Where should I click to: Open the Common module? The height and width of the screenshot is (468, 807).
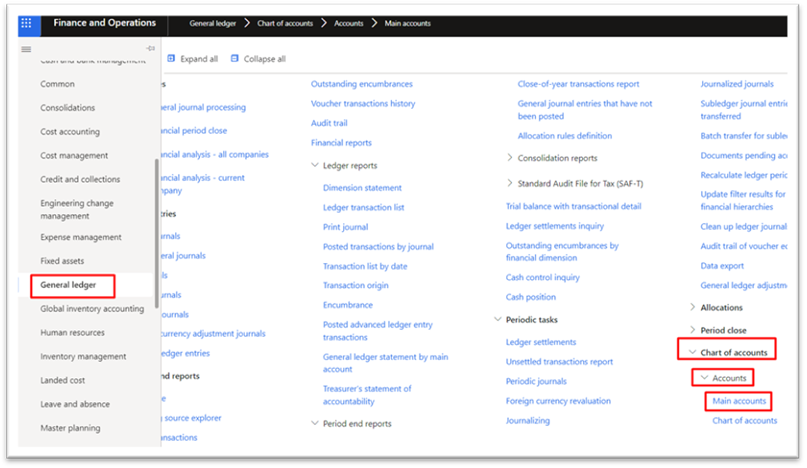tap(58, 84)
